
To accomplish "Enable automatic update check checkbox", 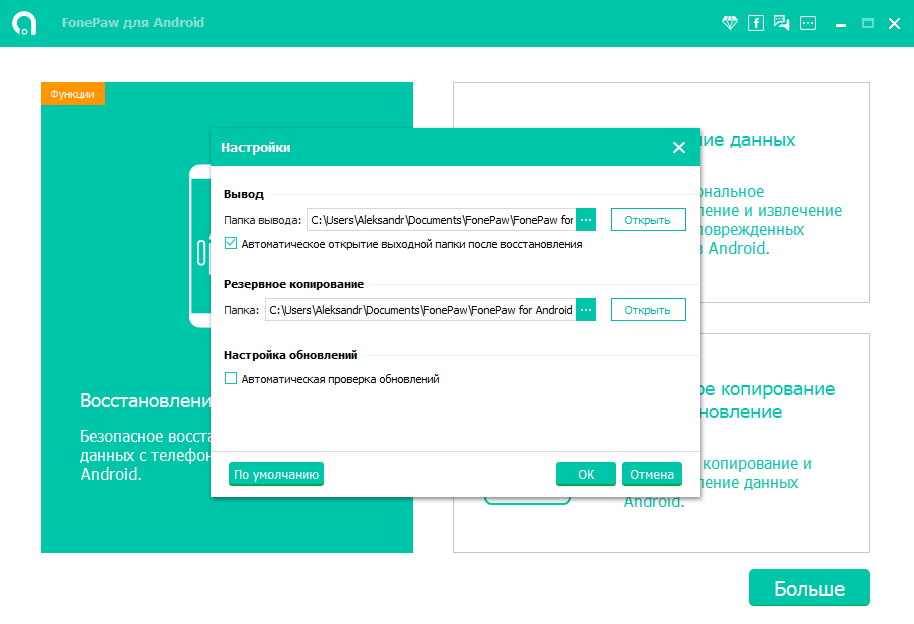I will click(x=231, y=379).
